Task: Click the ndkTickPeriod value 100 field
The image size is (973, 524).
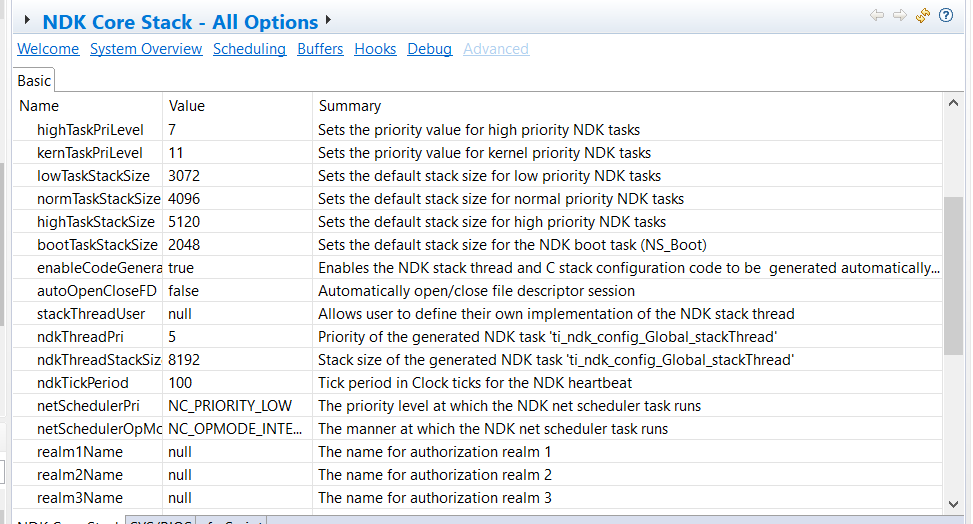Action: pyautogui.click(x=238, y=382)
